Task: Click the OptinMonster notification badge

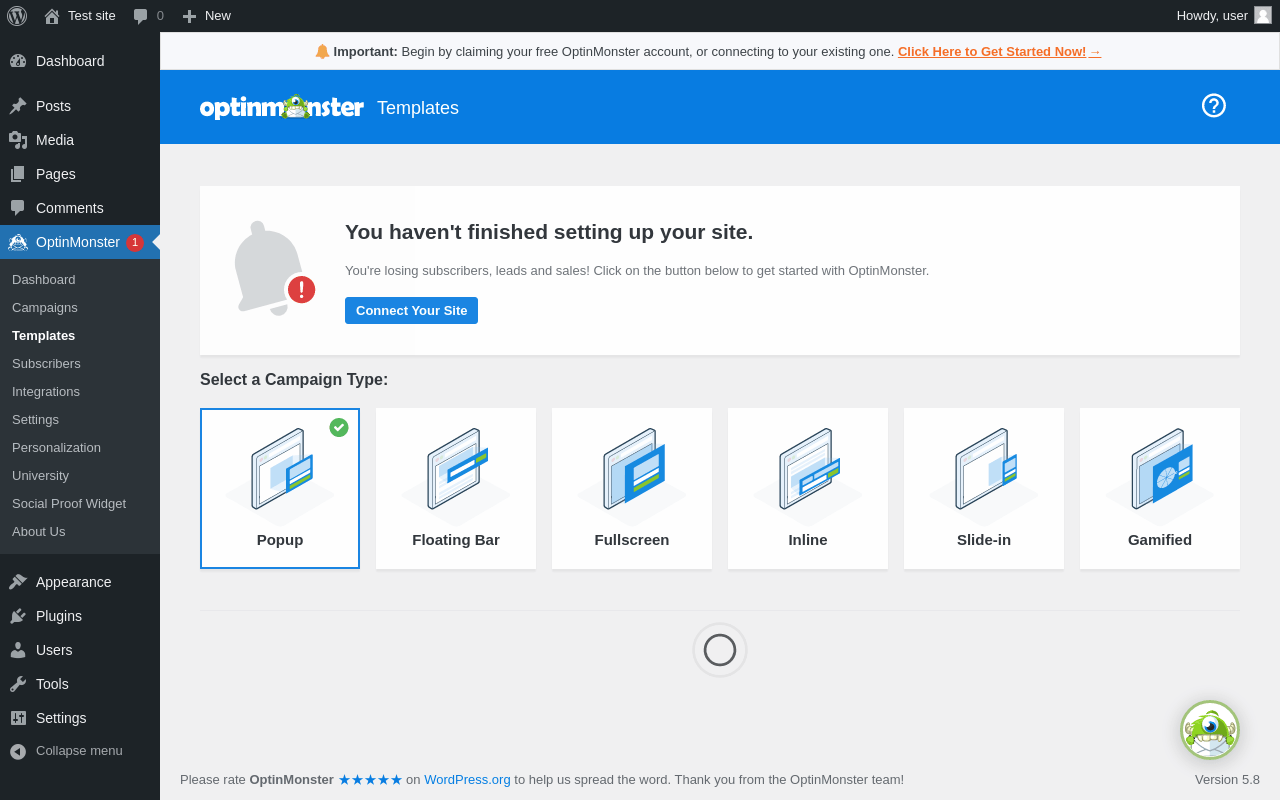Action: tap(135, 242)
